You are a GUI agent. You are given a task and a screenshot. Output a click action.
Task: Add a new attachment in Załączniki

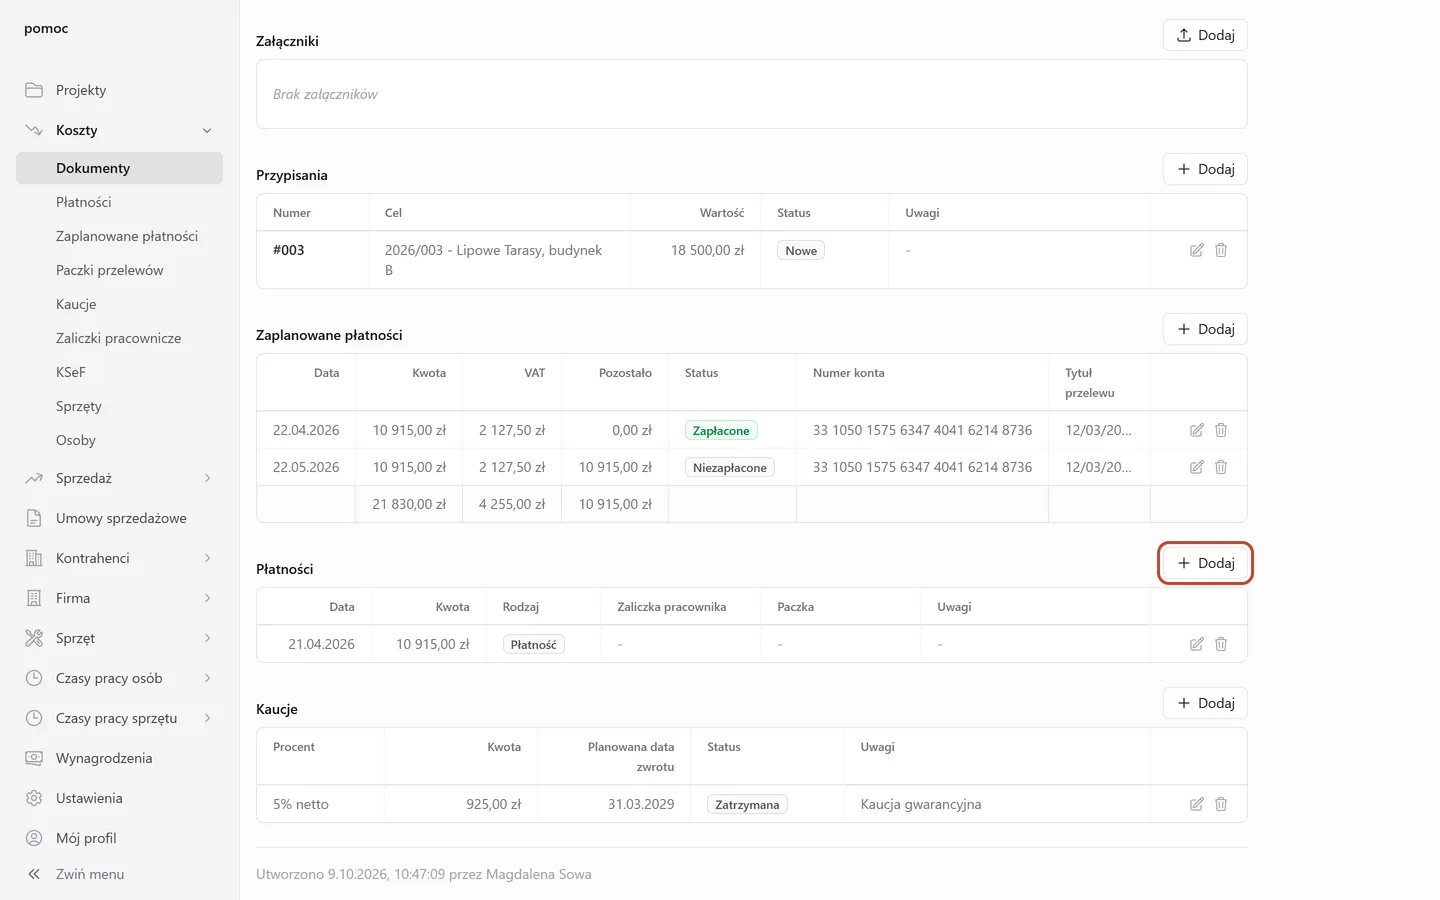point(1205,35)
